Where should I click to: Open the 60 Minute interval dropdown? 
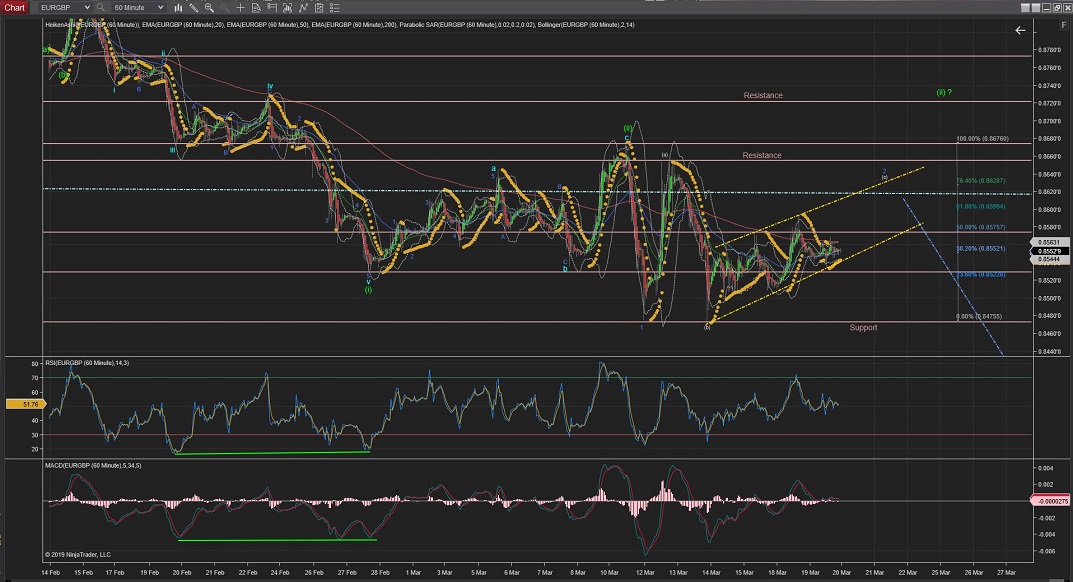(x=138, y=8)
